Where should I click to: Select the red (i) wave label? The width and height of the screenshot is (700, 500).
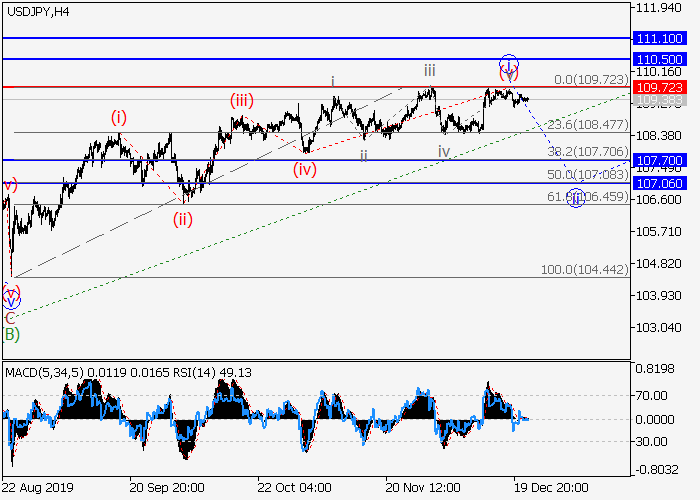click(119, 117)
